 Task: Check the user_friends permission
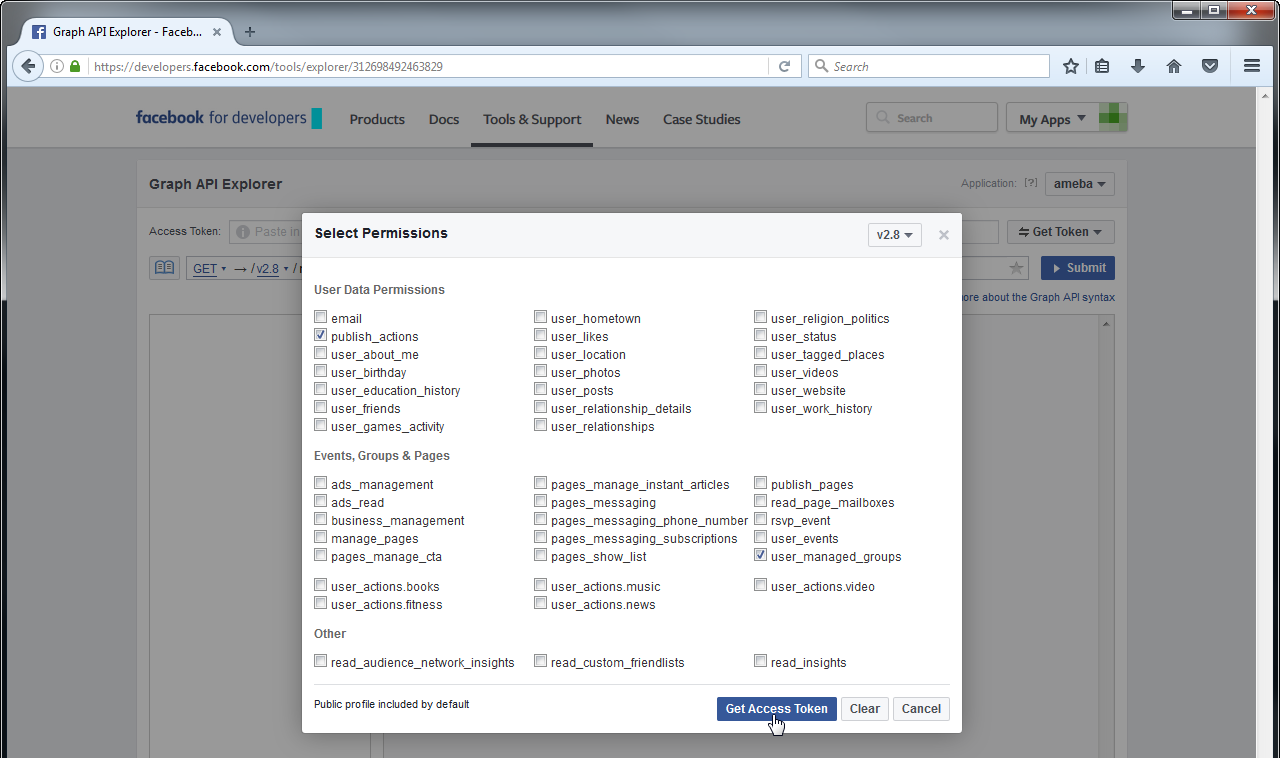pos(320,408)
